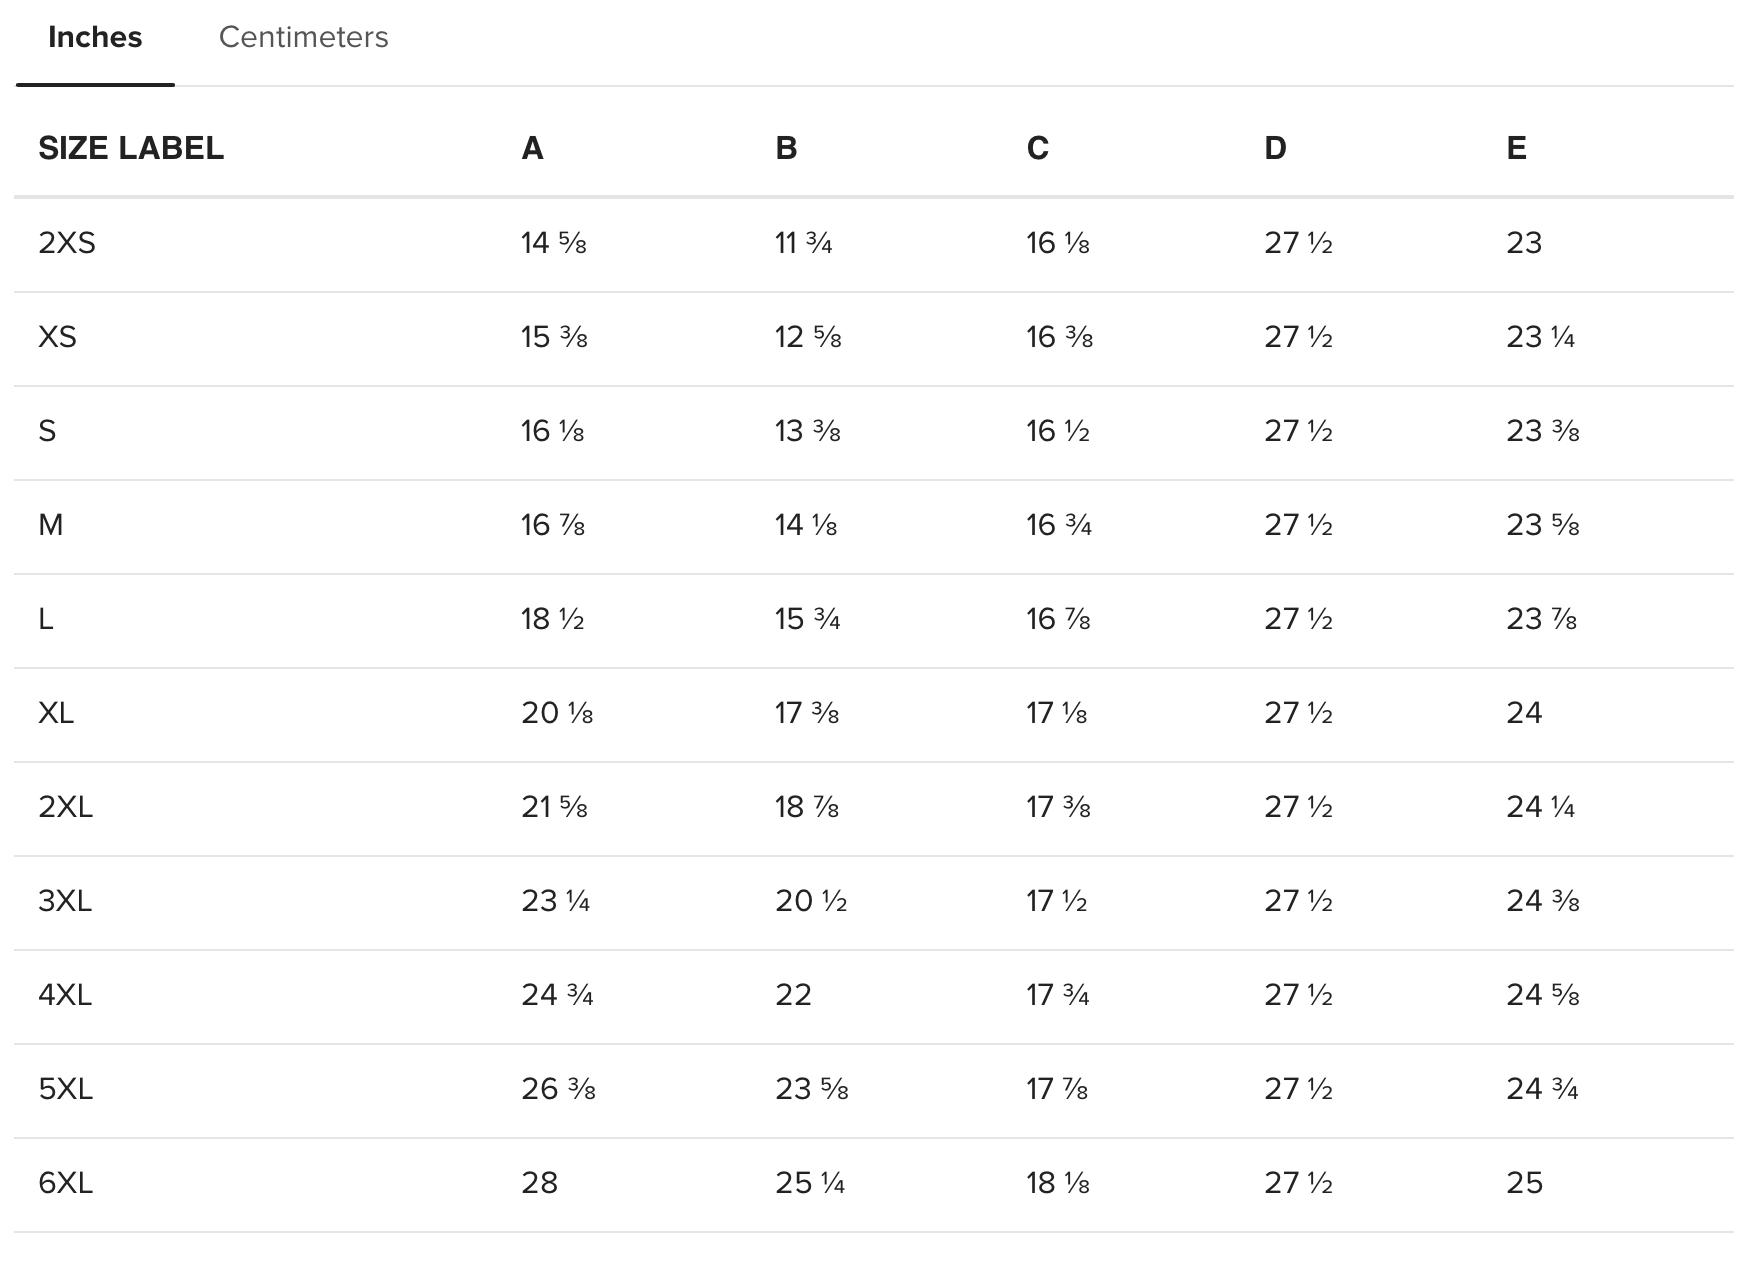Click the SIZE LABEL column header
Screen dimensions: 1756x1270
tap(131, 148)
